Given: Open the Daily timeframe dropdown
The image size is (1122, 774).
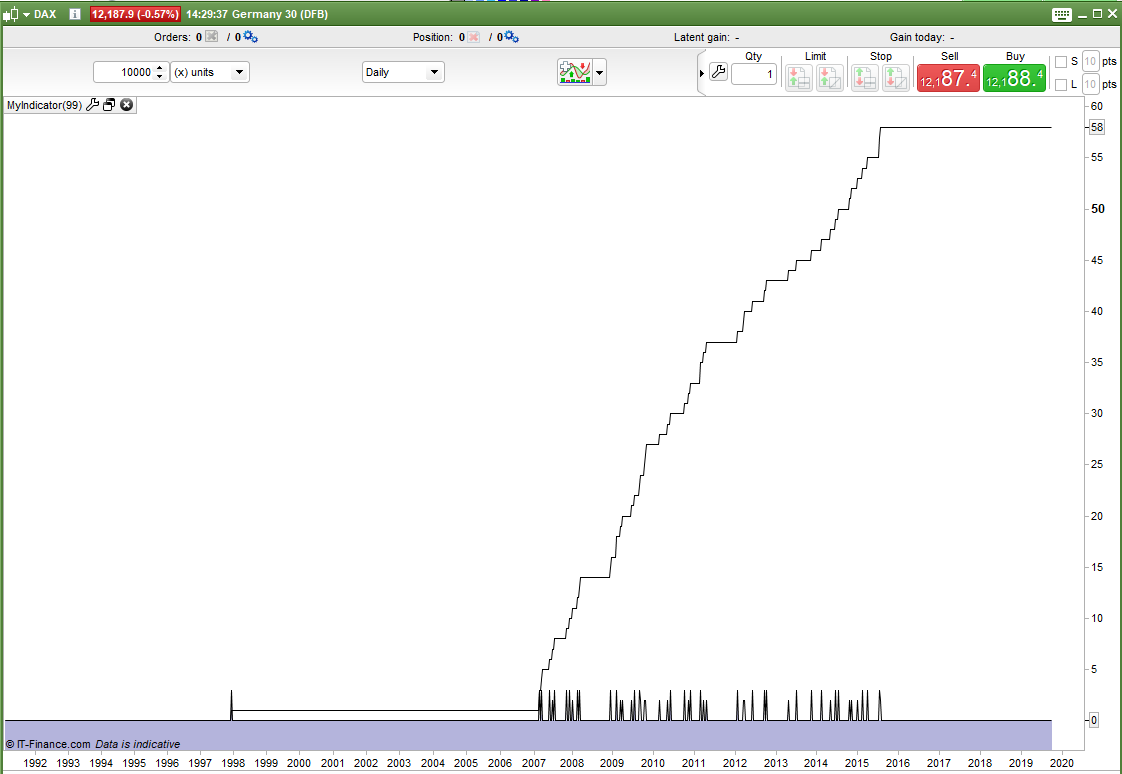Looking at the screenshot, I should pyautogui.click(x=403, y=72).
